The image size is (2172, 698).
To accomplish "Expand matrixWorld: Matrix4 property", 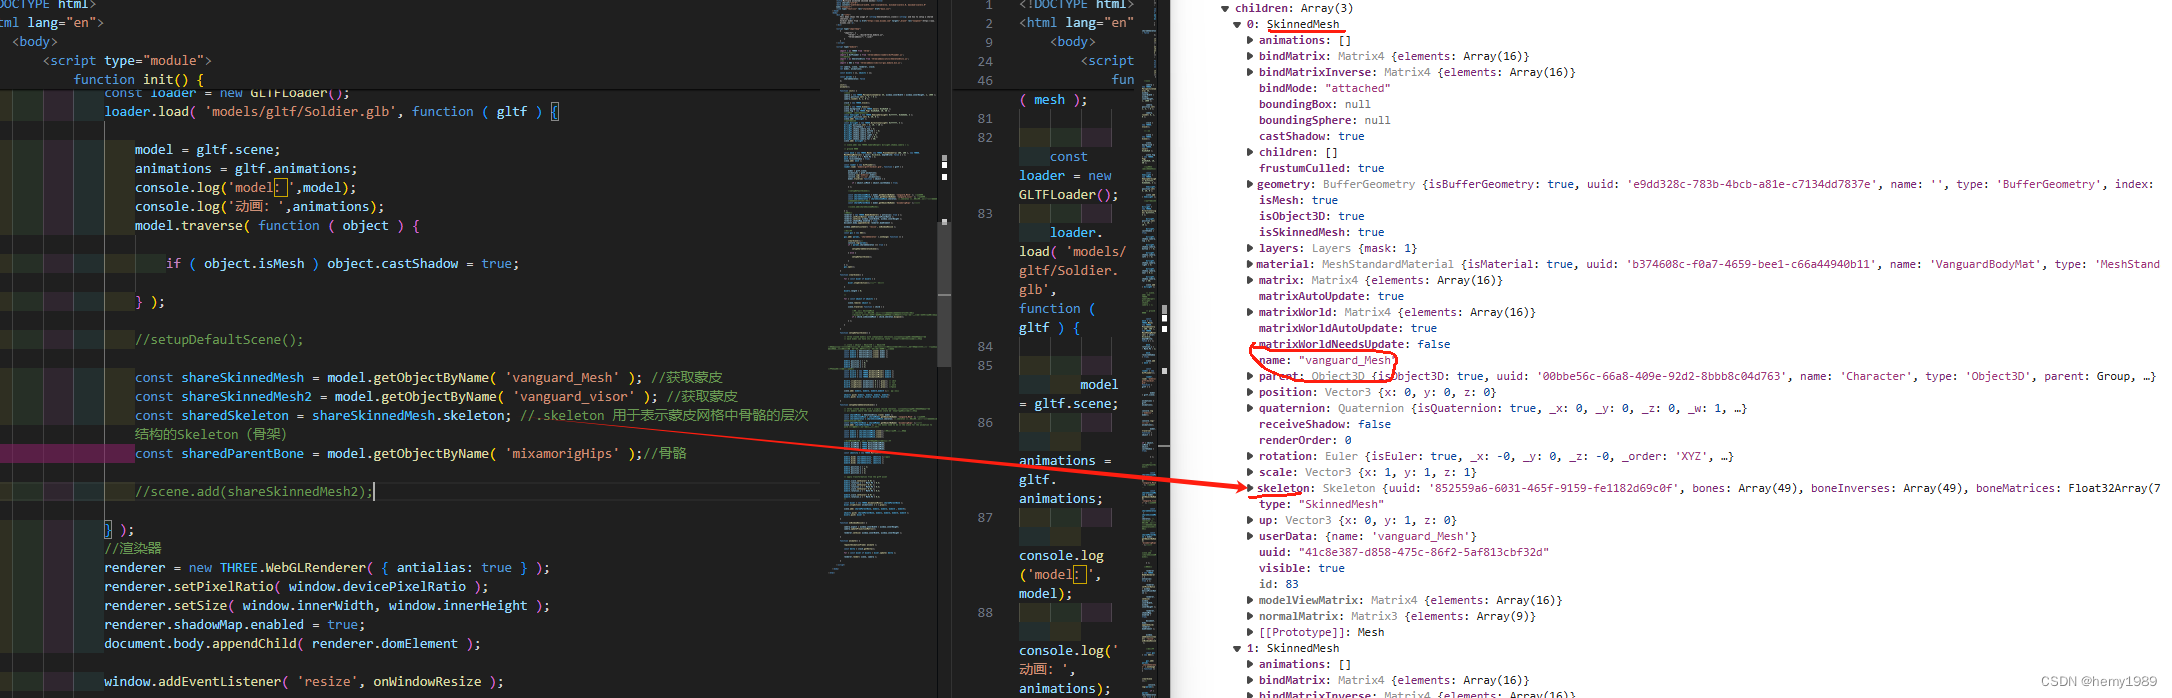I will (1250, 312).
